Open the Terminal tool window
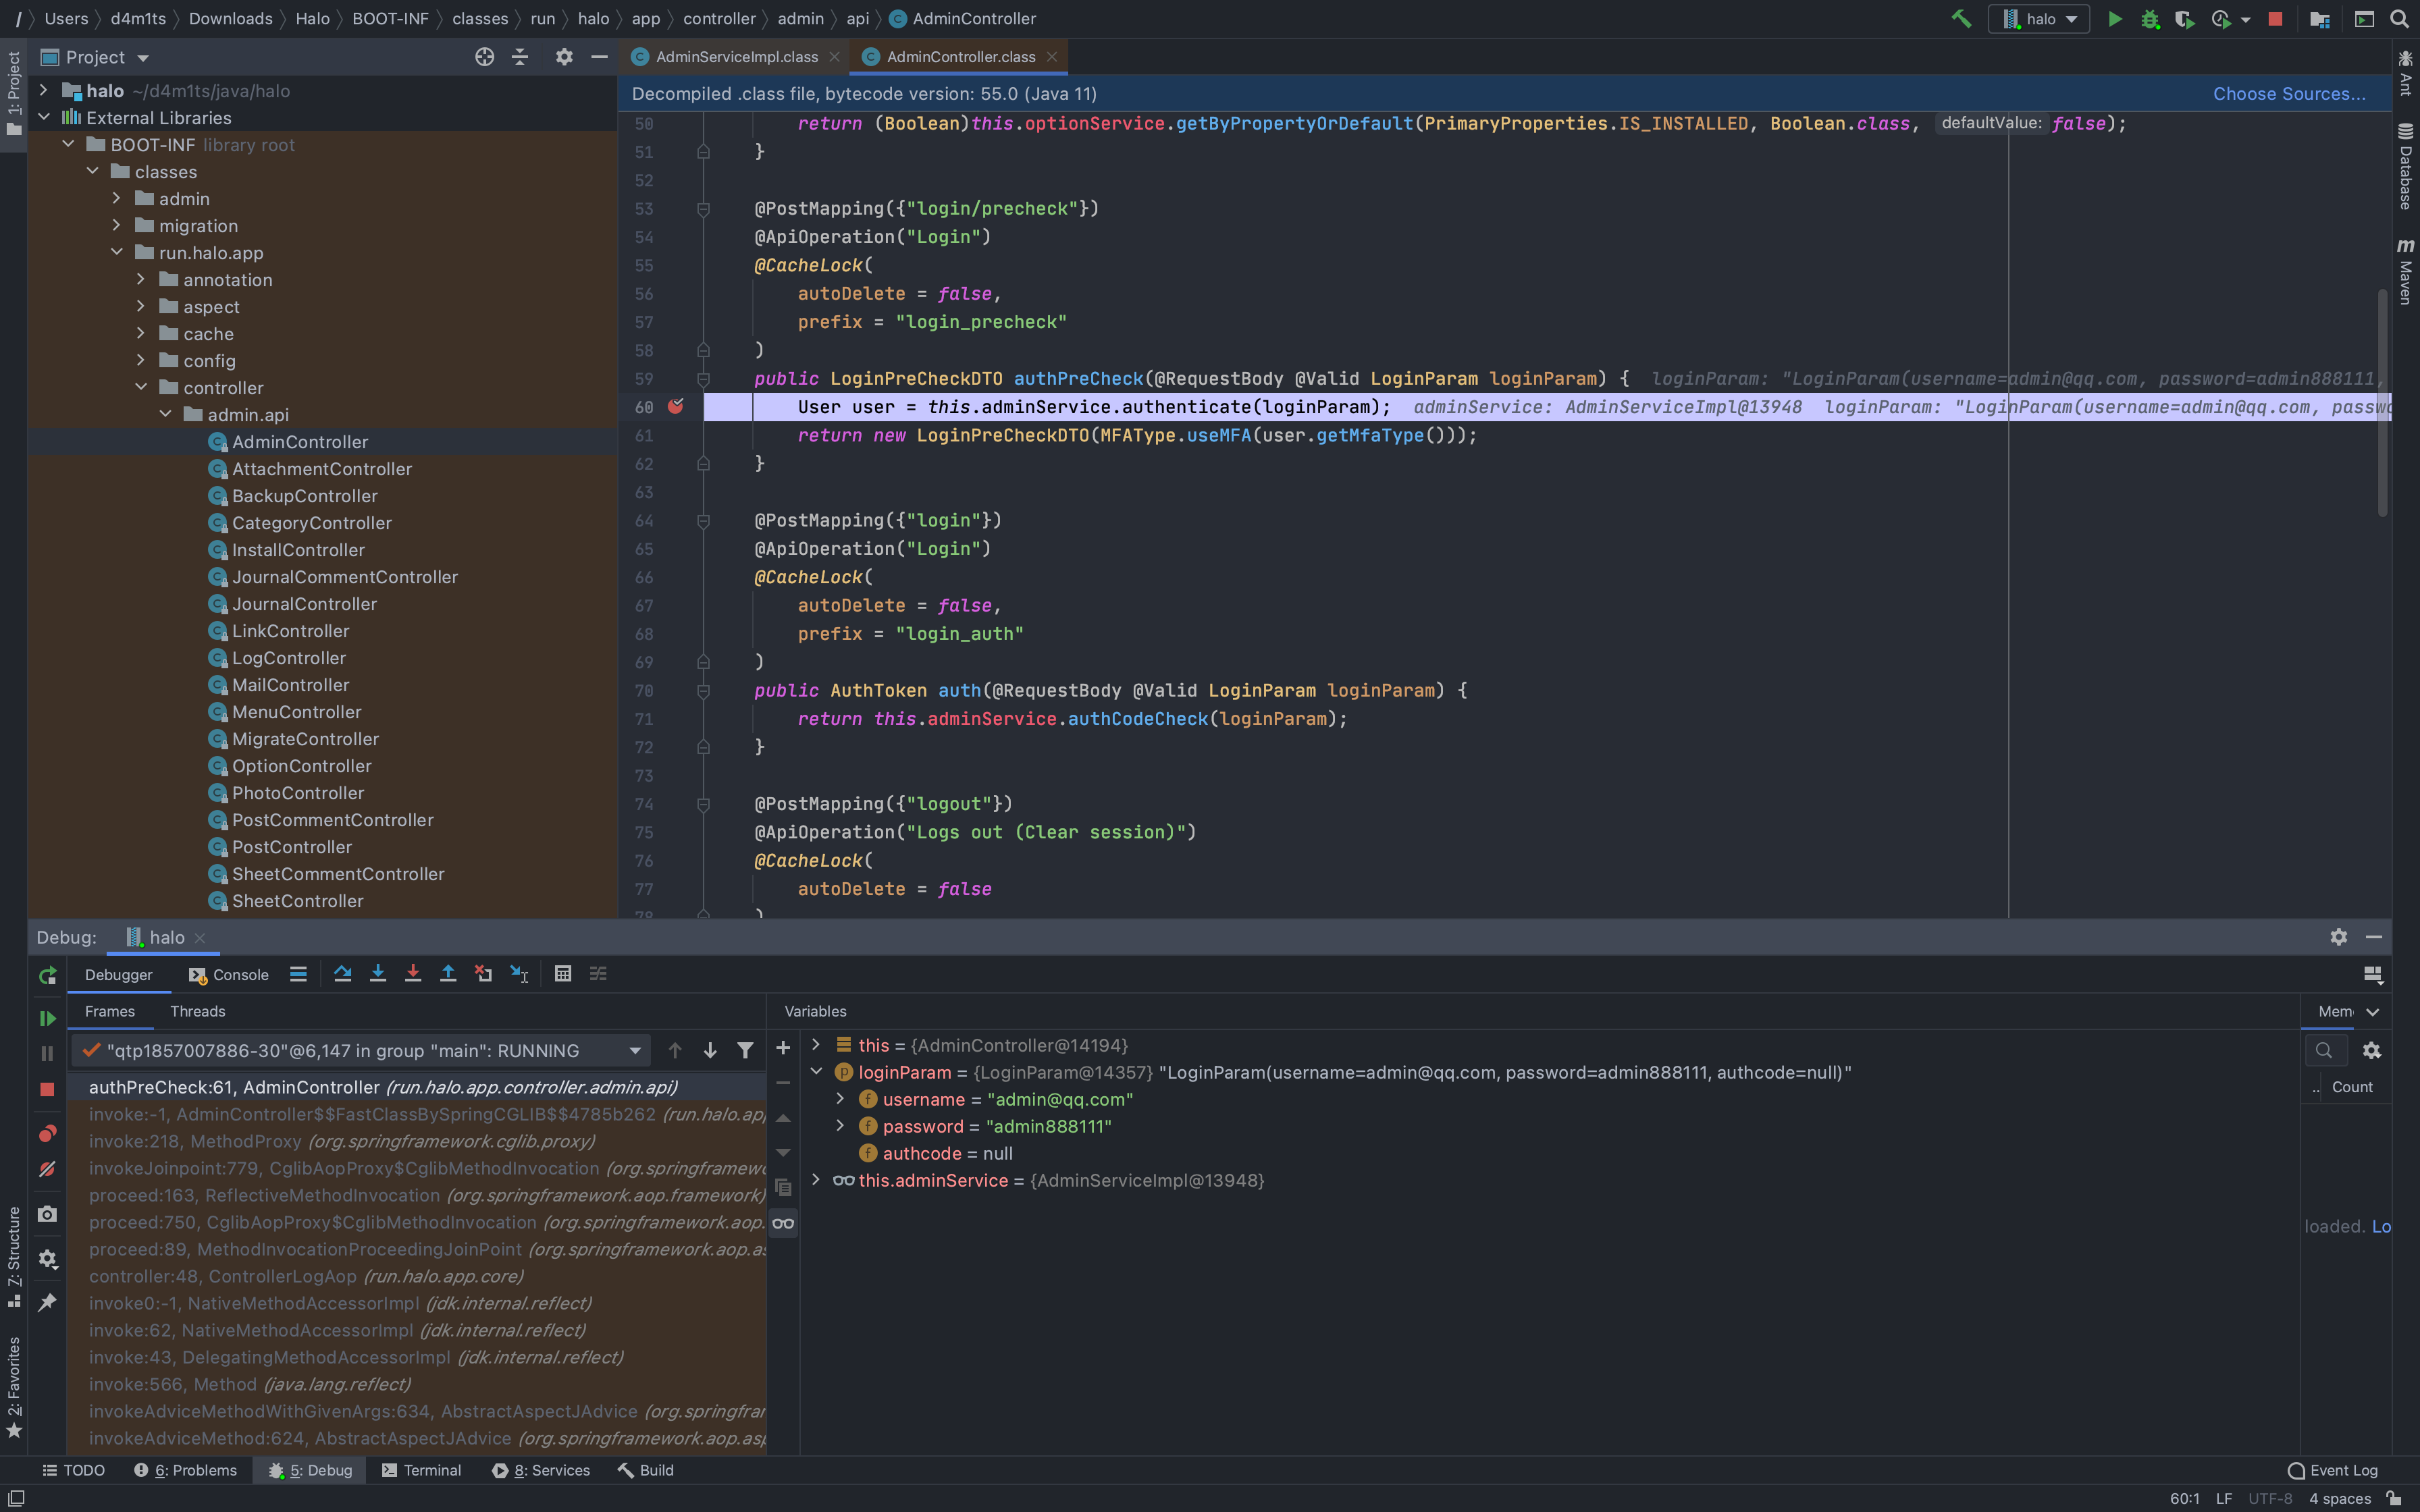 [421, 1470]
